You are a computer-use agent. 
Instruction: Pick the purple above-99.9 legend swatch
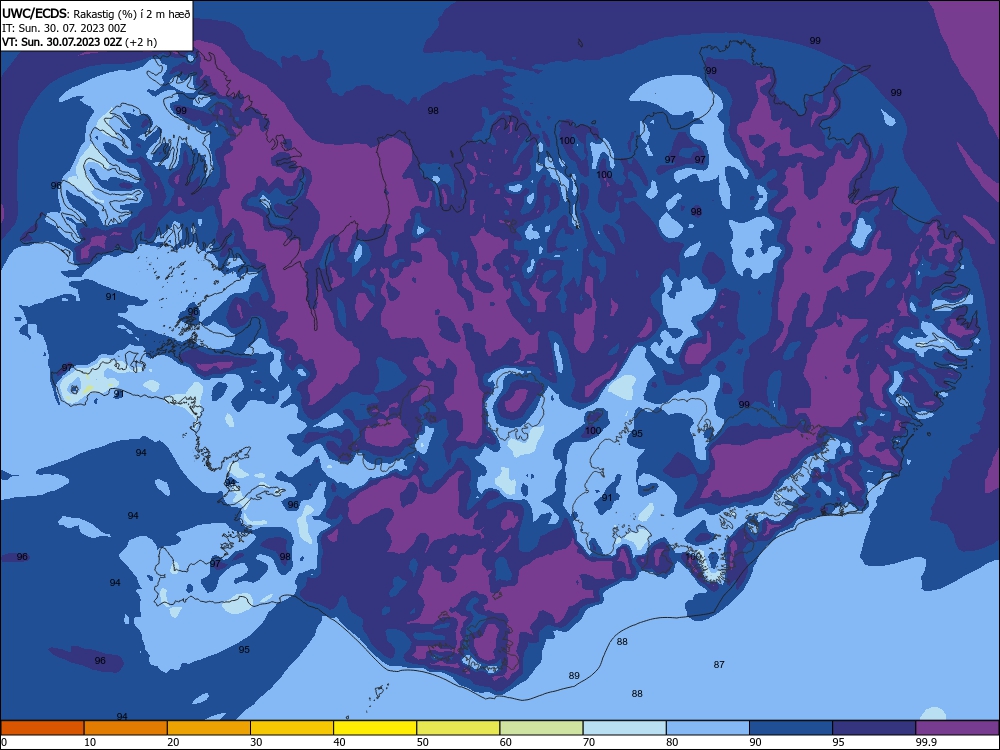pyautogui.click(x=958, y=728)
